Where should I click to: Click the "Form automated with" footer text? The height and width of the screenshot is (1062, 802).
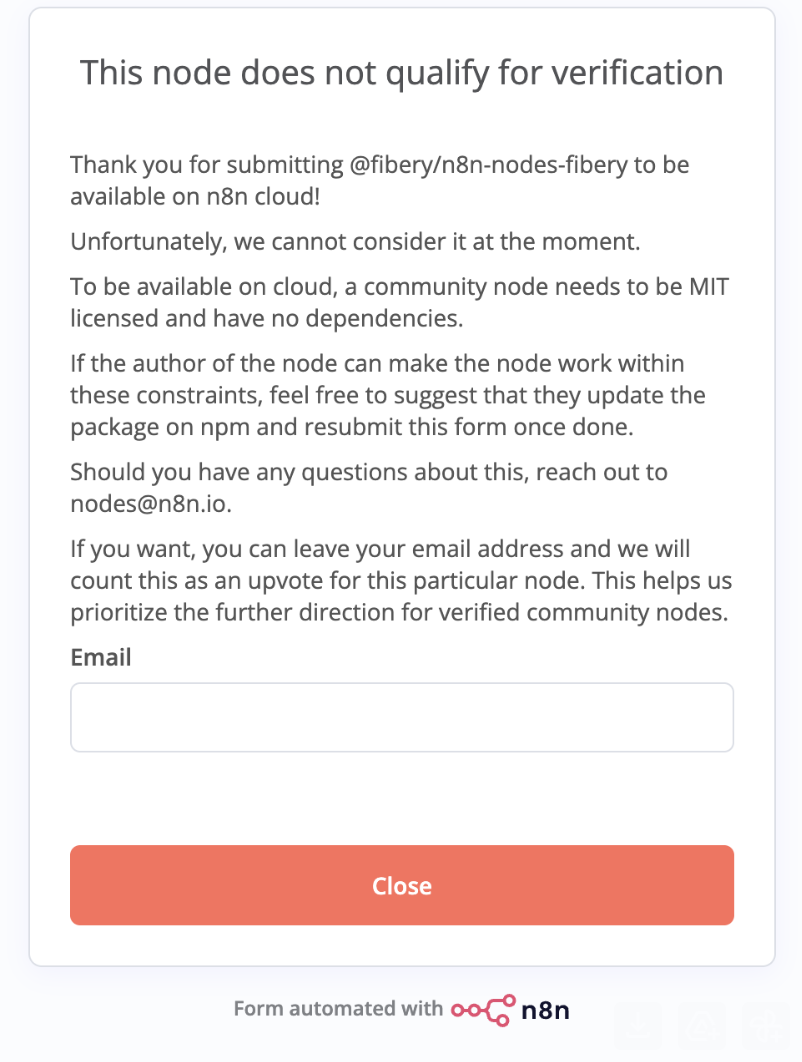click(337, 1008)
